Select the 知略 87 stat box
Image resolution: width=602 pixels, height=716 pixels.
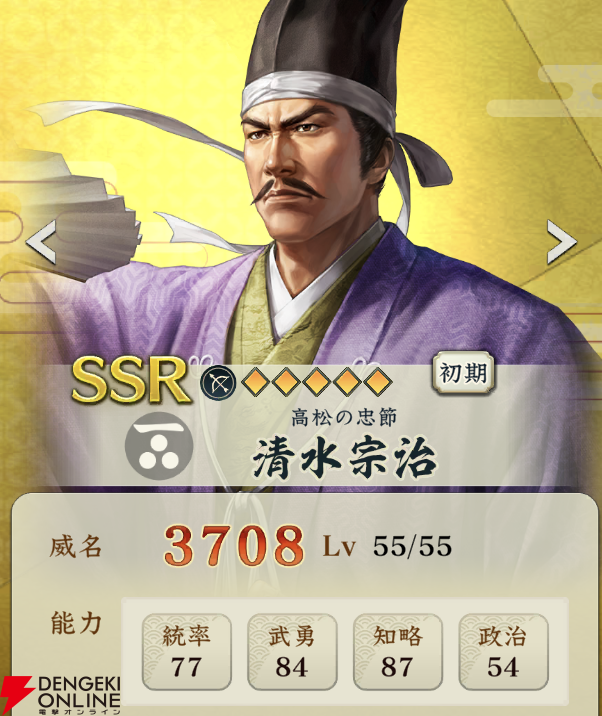397,652
